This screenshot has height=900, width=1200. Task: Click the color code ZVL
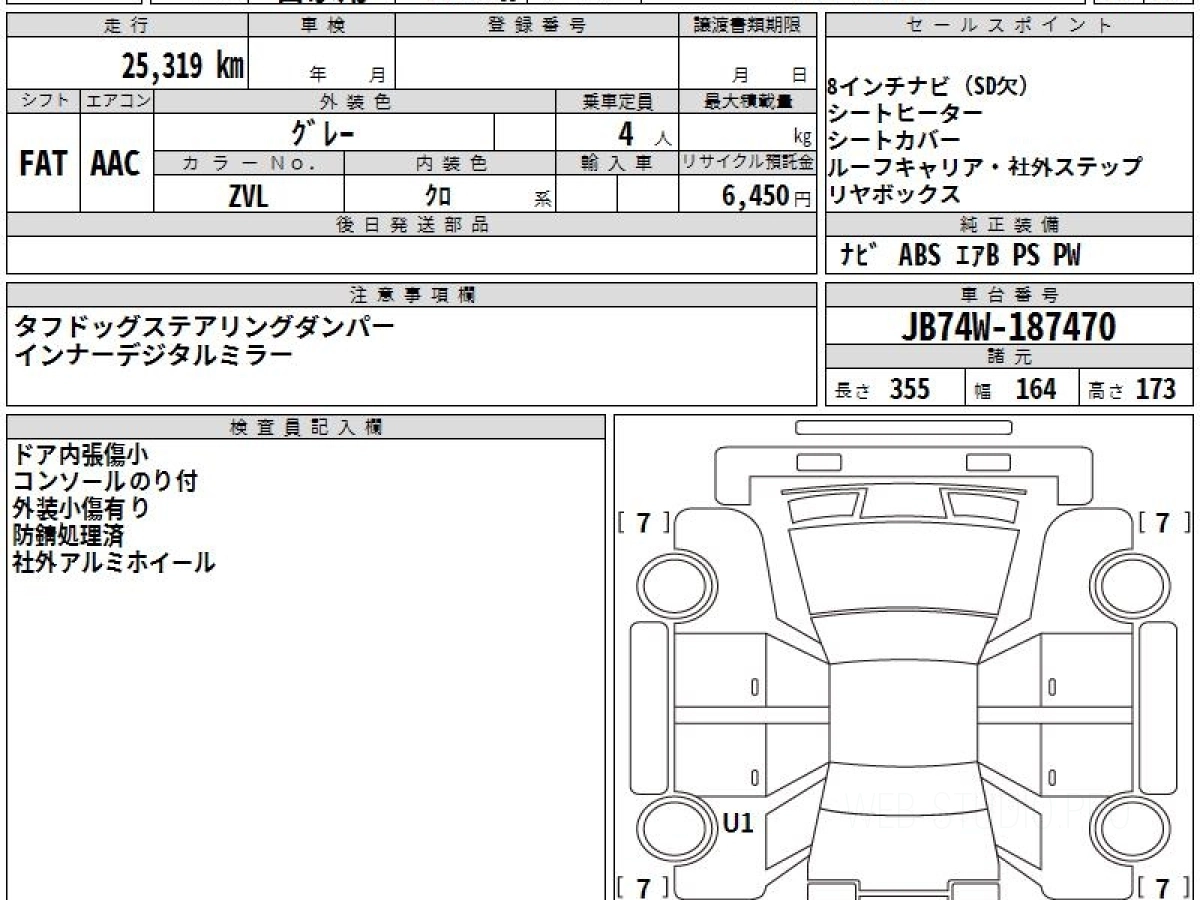click(x=248, y=196)
